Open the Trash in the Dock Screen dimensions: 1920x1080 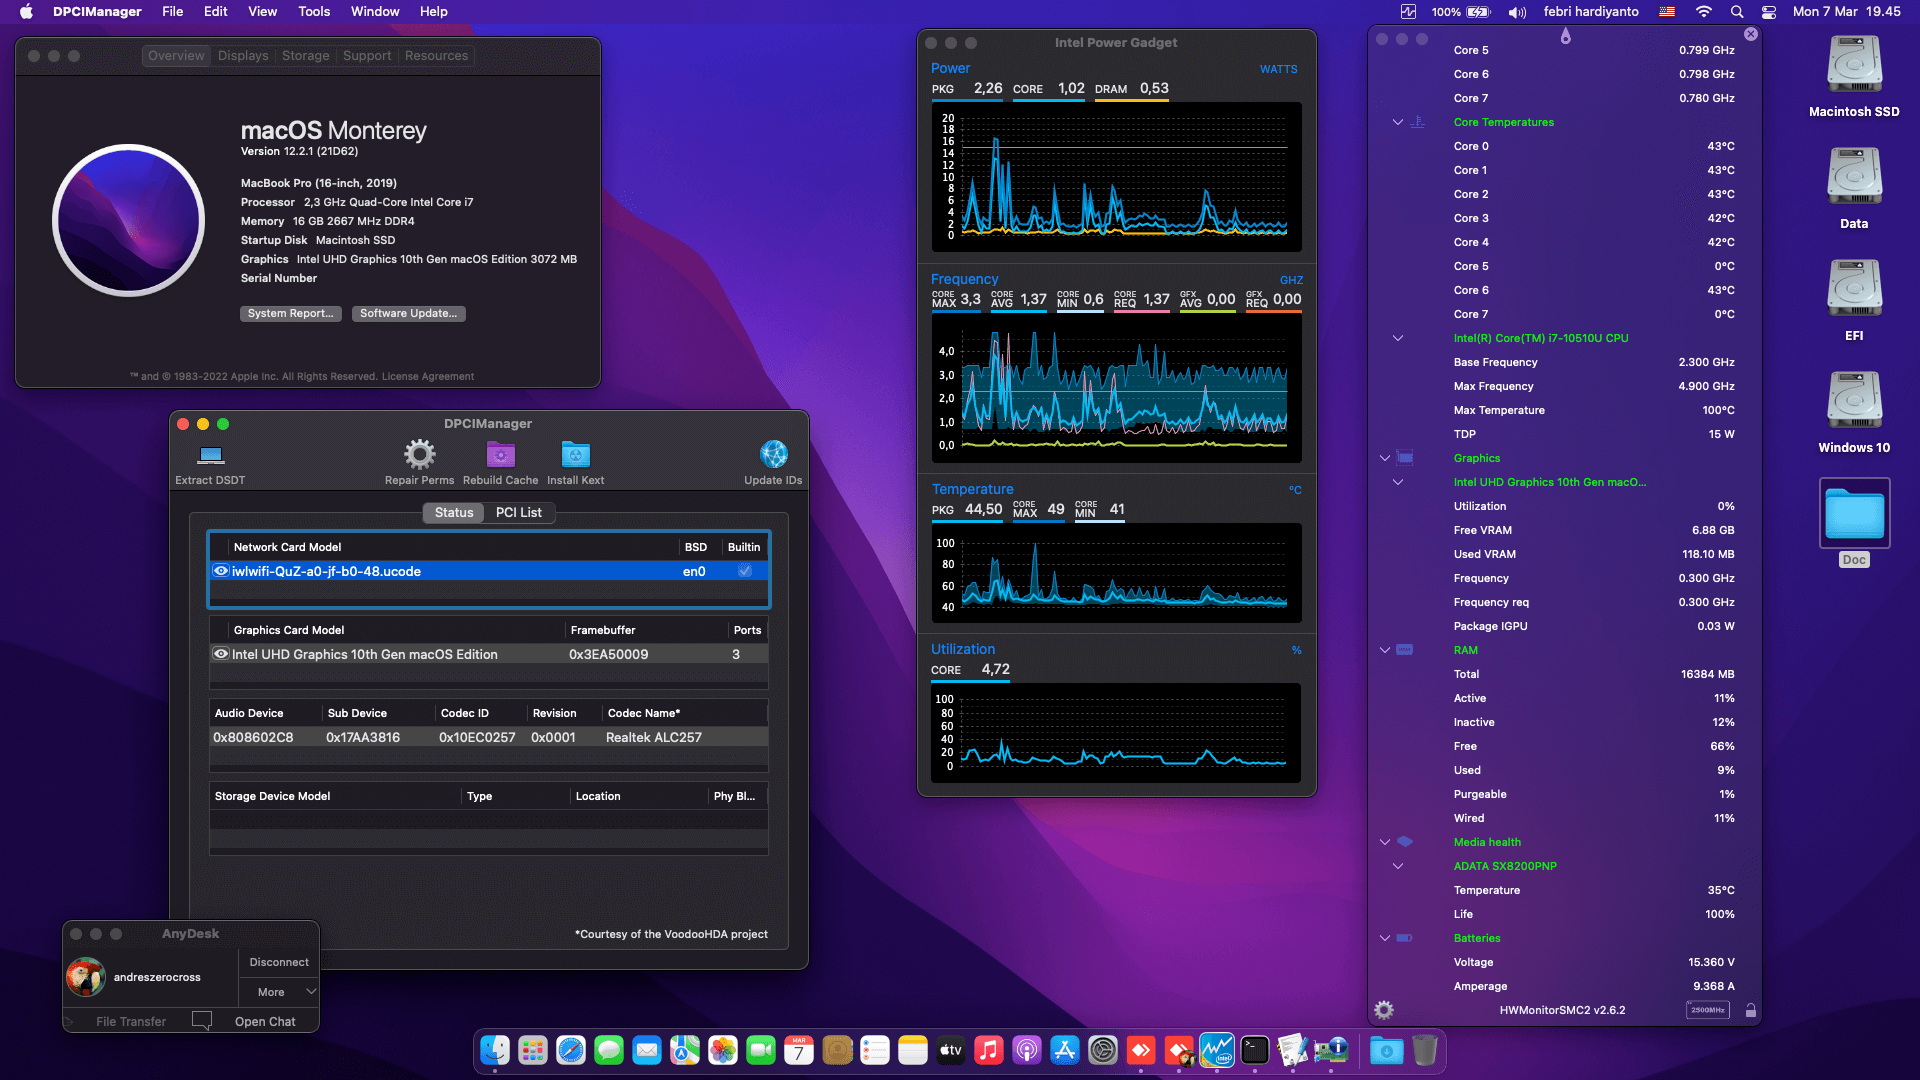[1425, 1050]
